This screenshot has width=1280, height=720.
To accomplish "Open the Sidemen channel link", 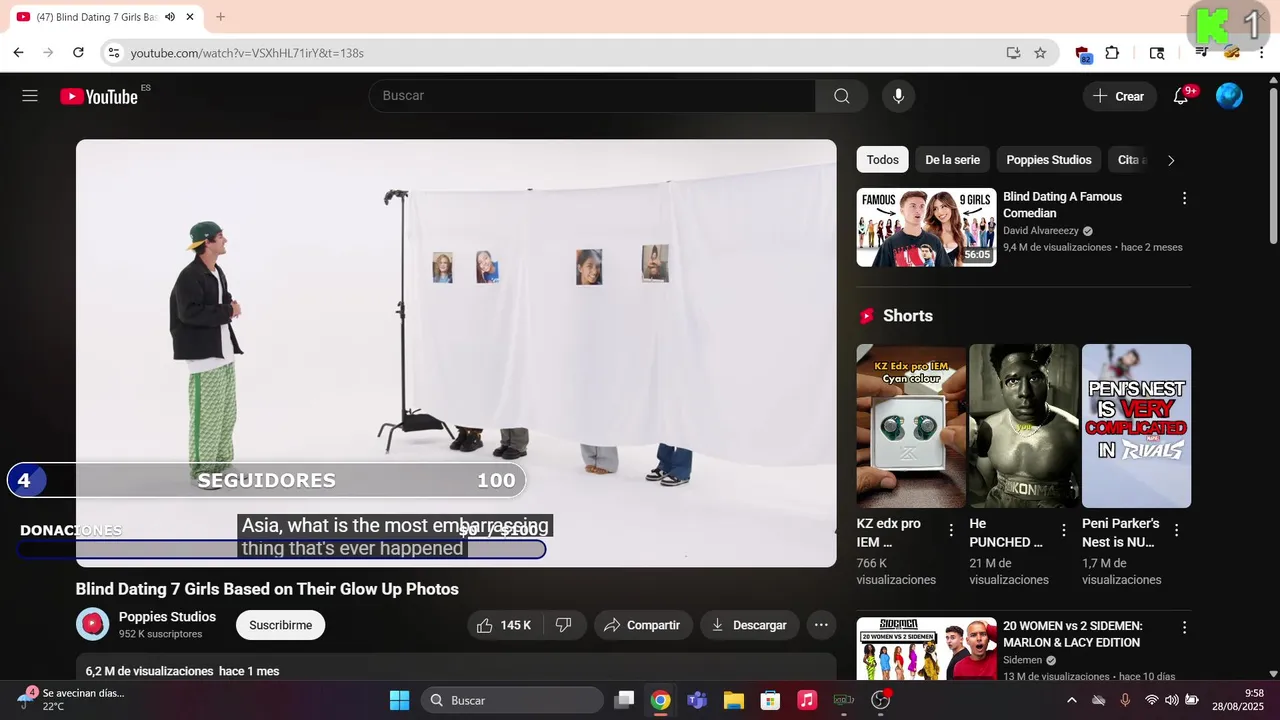I will pyautogui.click(x=1023, y=660).
